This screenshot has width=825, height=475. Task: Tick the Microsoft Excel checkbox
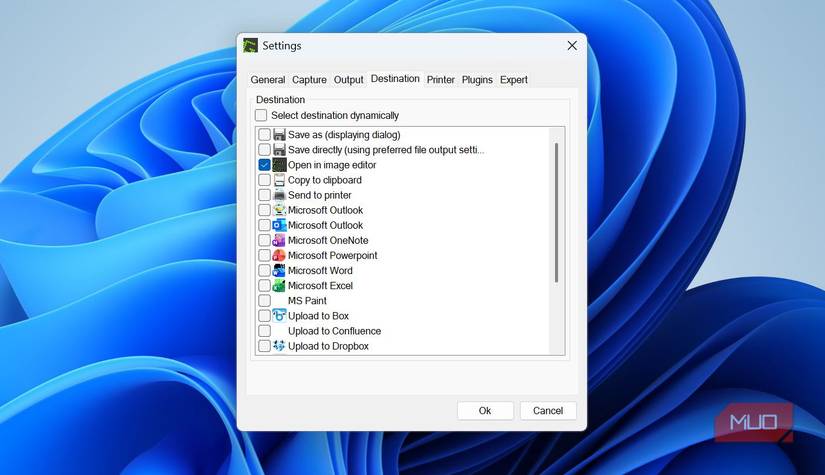pyautogui.click(x=265, y=286)
